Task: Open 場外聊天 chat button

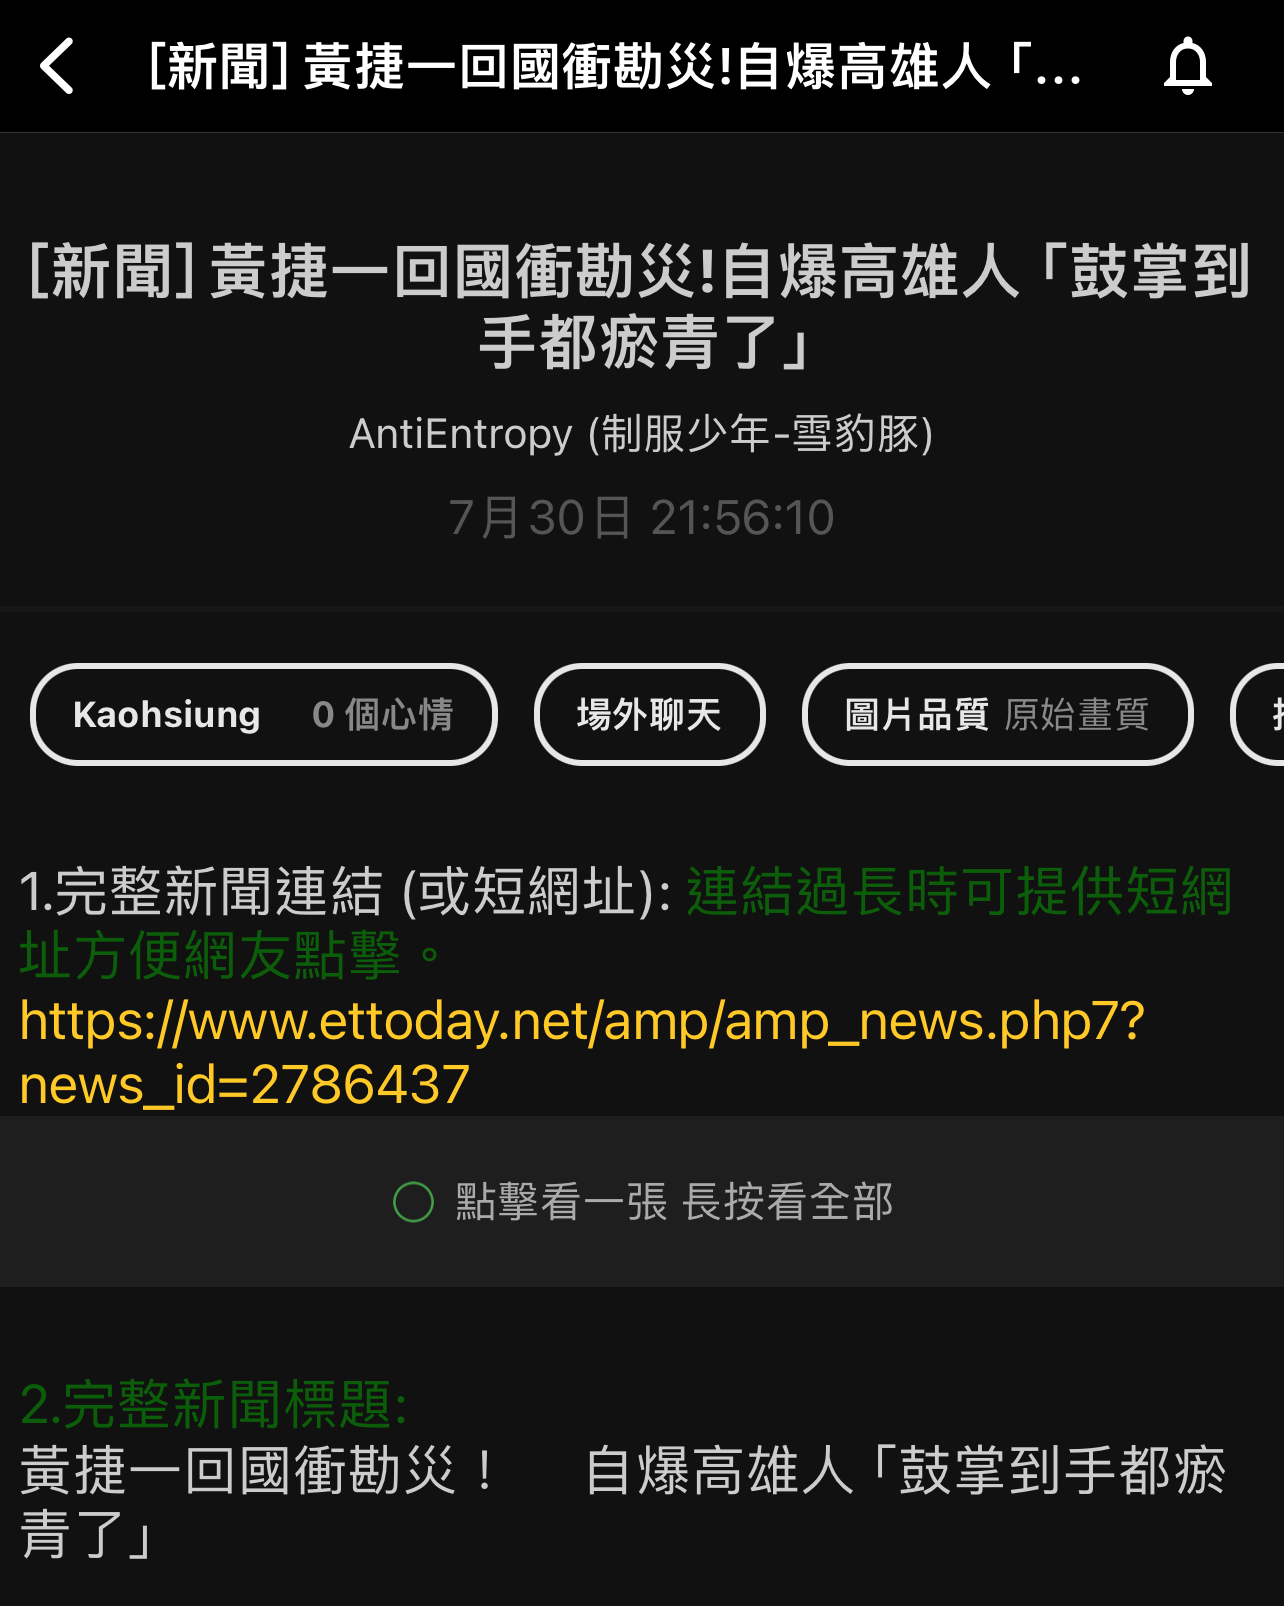Action: tap(650, 714)
